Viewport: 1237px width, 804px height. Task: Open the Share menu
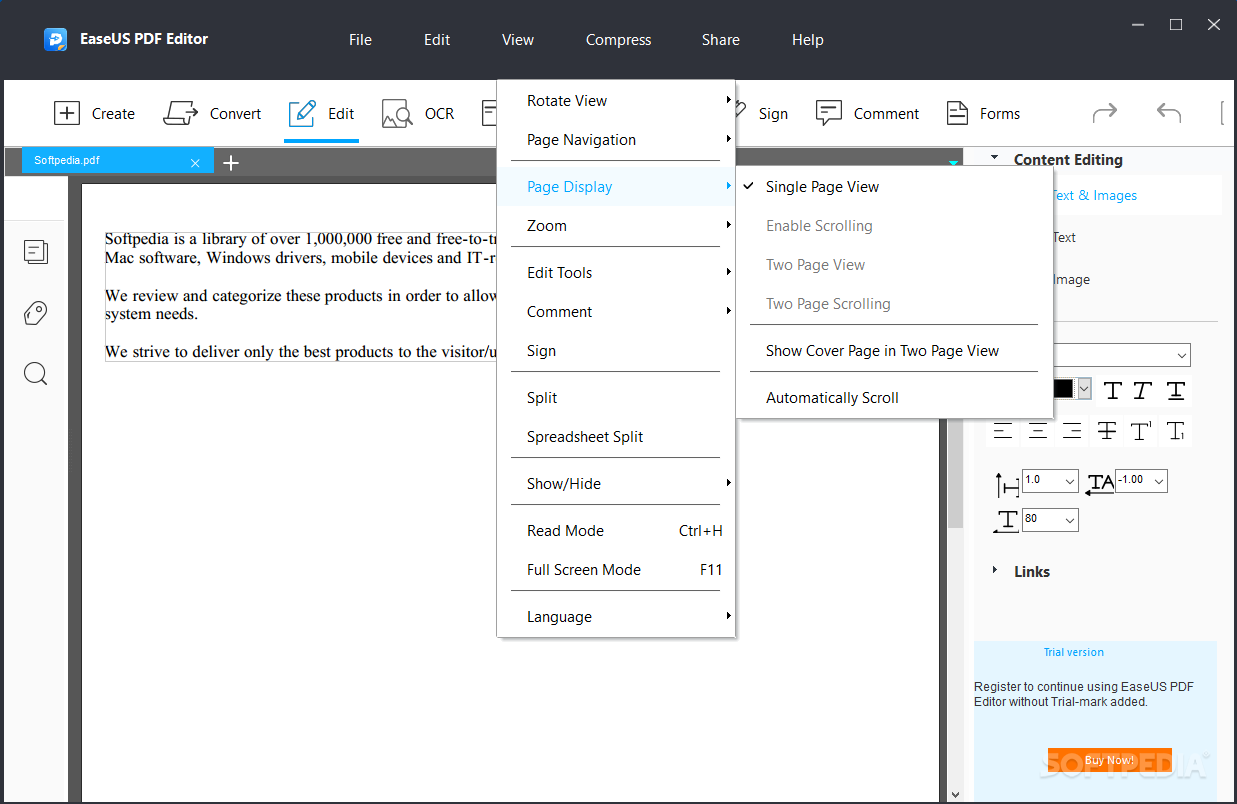coord(721,40)
